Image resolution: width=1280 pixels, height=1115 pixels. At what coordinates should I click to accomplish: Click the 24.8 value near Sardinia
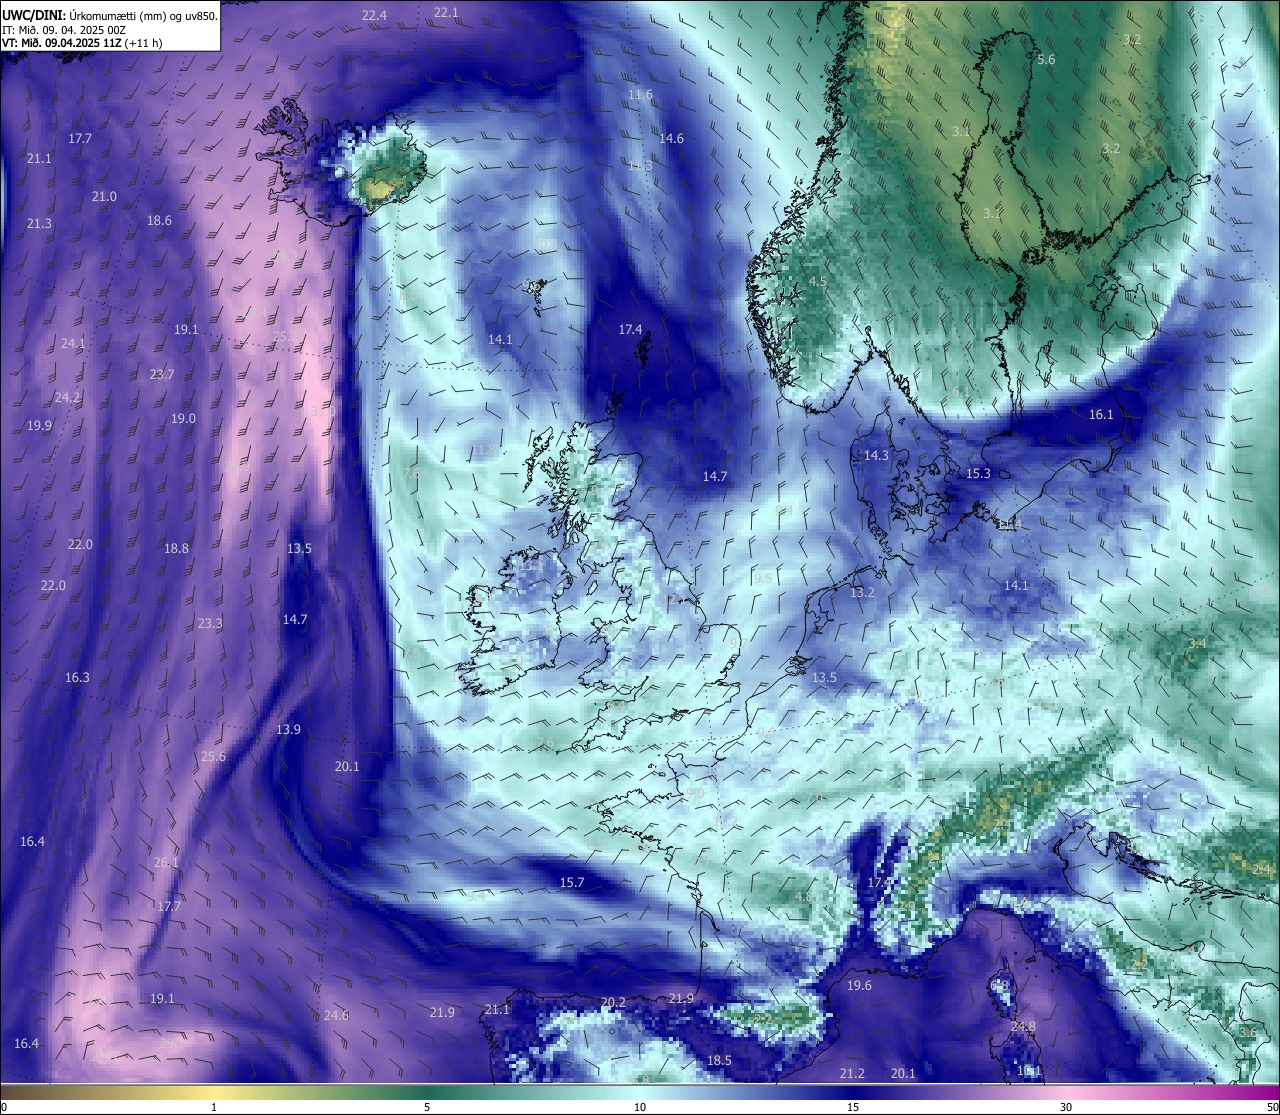pos(1023,1027)
